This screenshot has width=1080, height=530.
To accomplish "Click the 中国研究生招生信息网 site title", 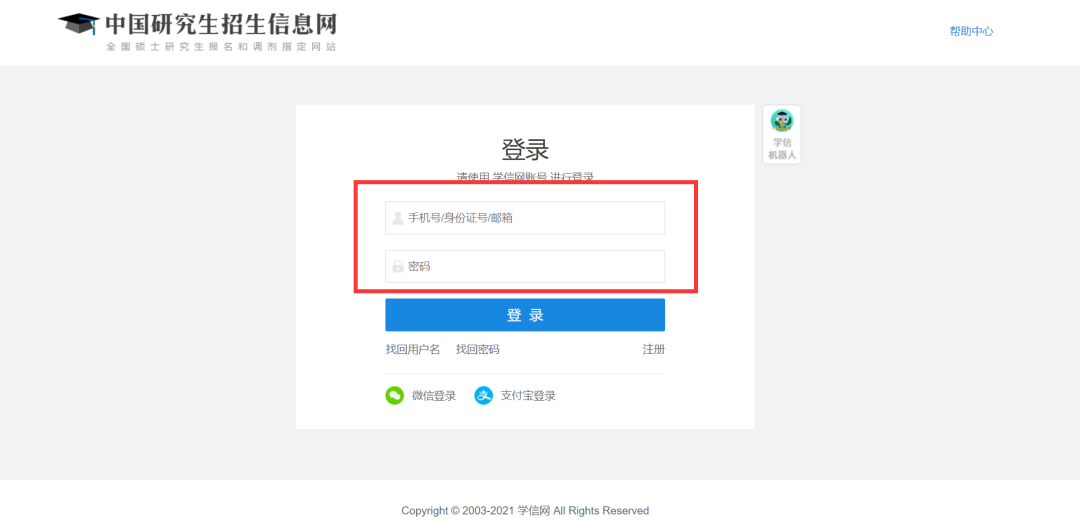I will pyautogui.click(x=221, y=24).
